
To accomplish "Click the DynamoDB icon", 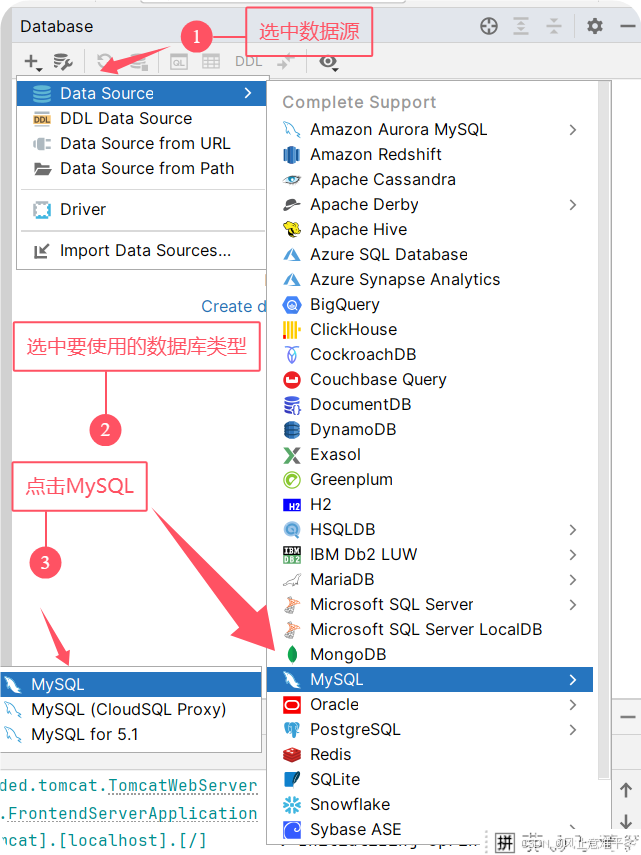I will coord(292,430).
